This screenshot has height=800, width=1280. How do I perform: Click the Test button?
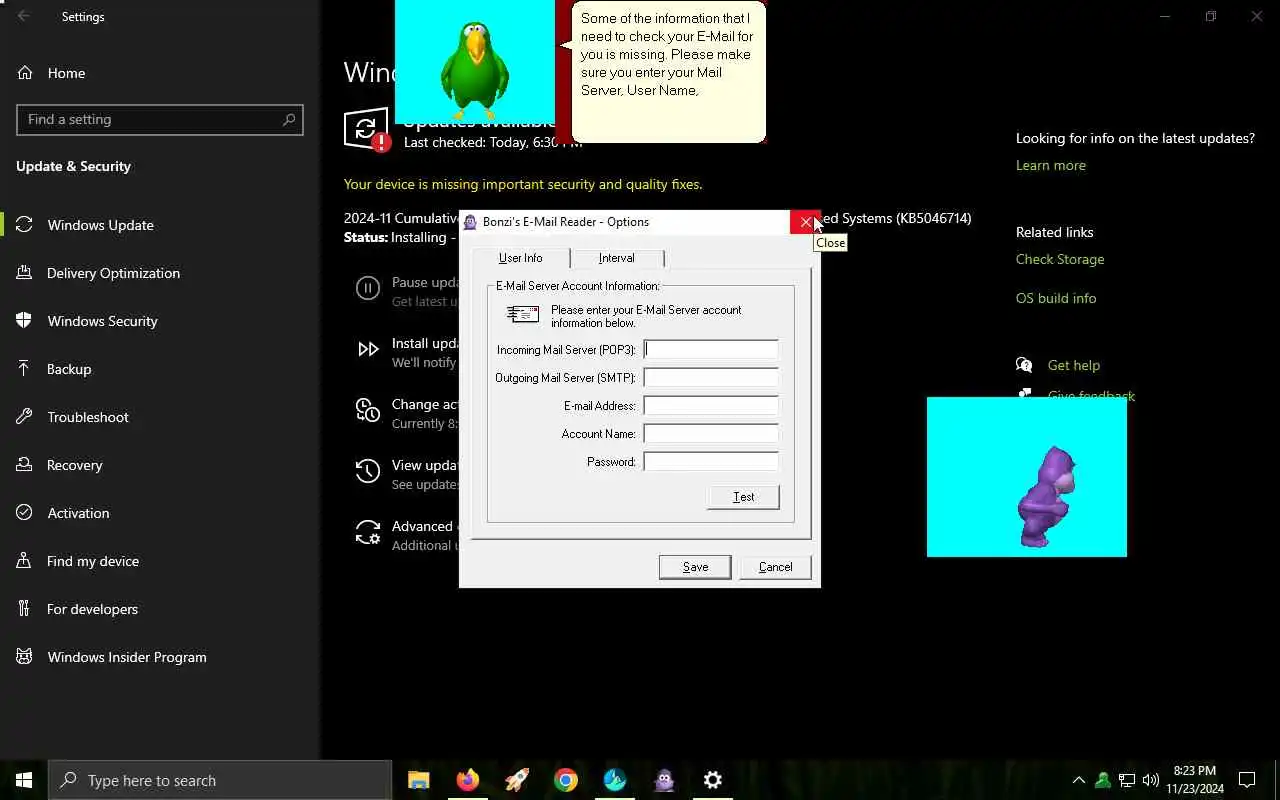pyautogui.click(x=743, y=497)
